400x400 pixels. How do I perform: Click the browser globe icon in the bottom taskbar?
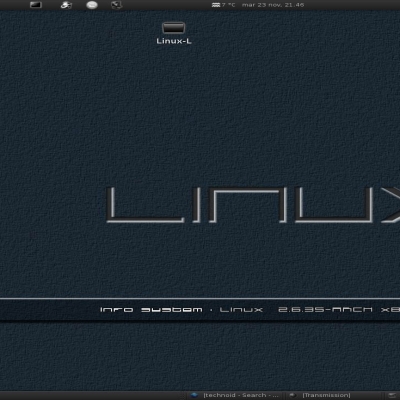pos(194,395)
